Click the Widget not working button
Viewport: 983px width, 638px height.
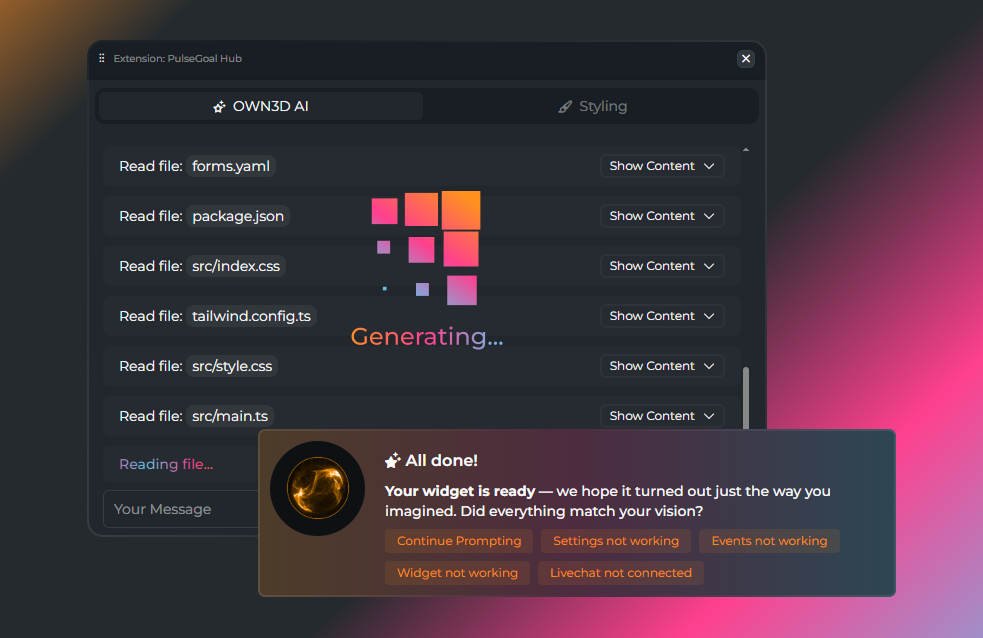(457, 573)
